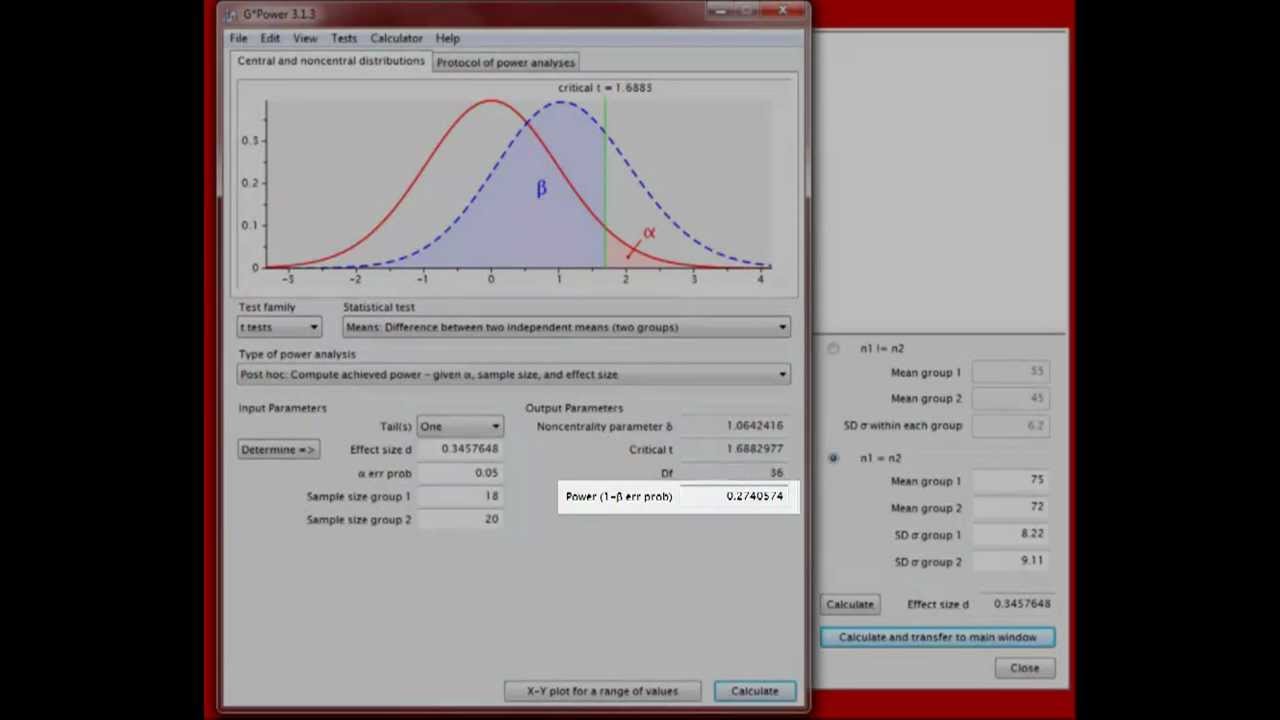
Task: Click the Determine => button
Action: coord(279,449)
